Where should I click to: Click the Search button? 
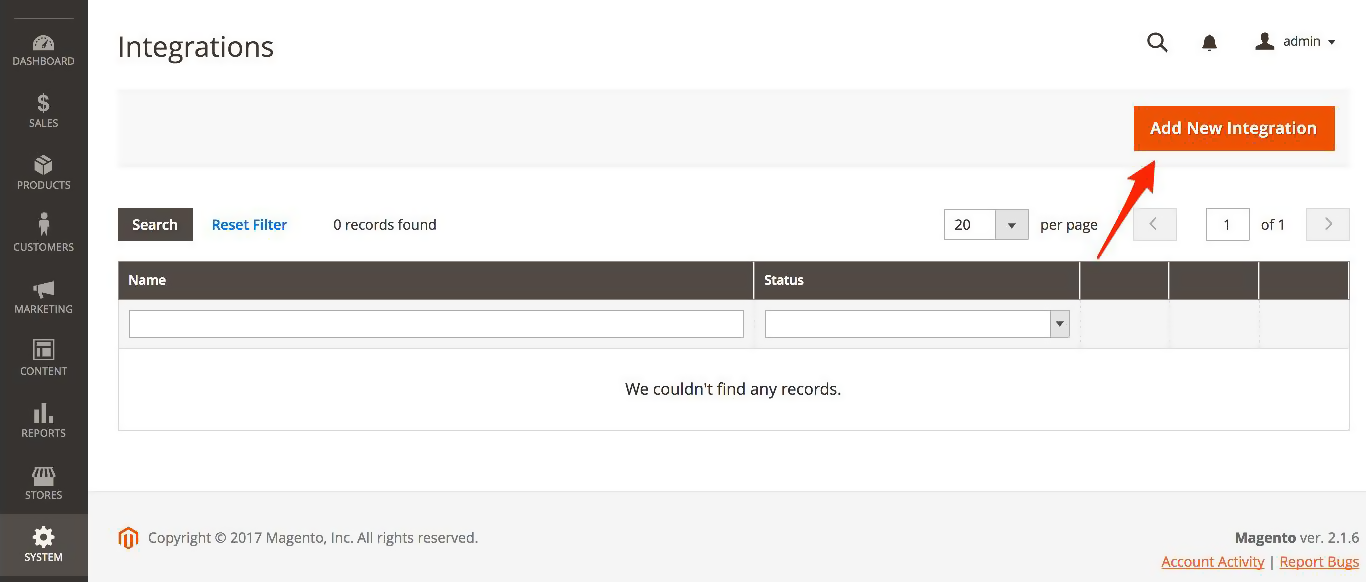[155, 225]
